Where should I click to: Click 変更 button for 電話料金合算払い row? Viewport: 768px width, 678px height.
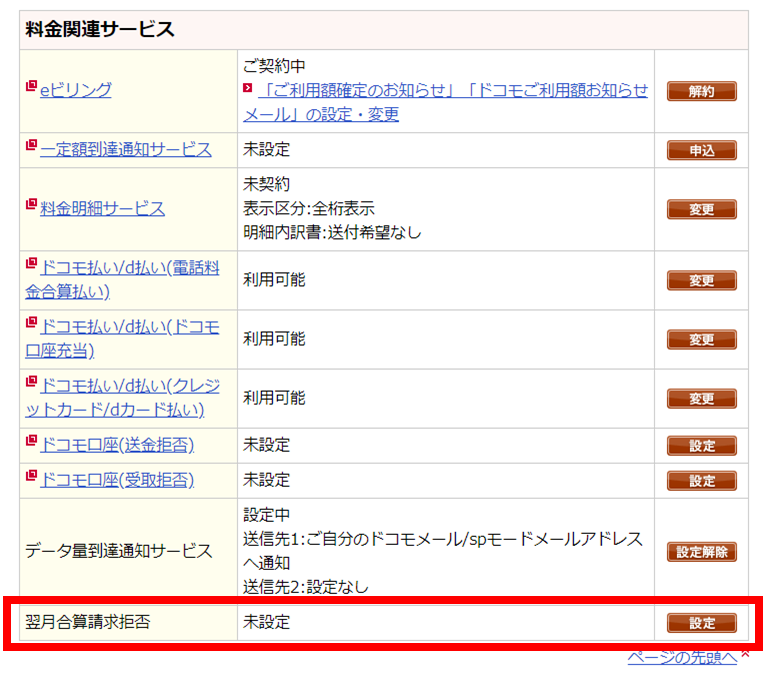pyautogui.click(x=701, y=280)
